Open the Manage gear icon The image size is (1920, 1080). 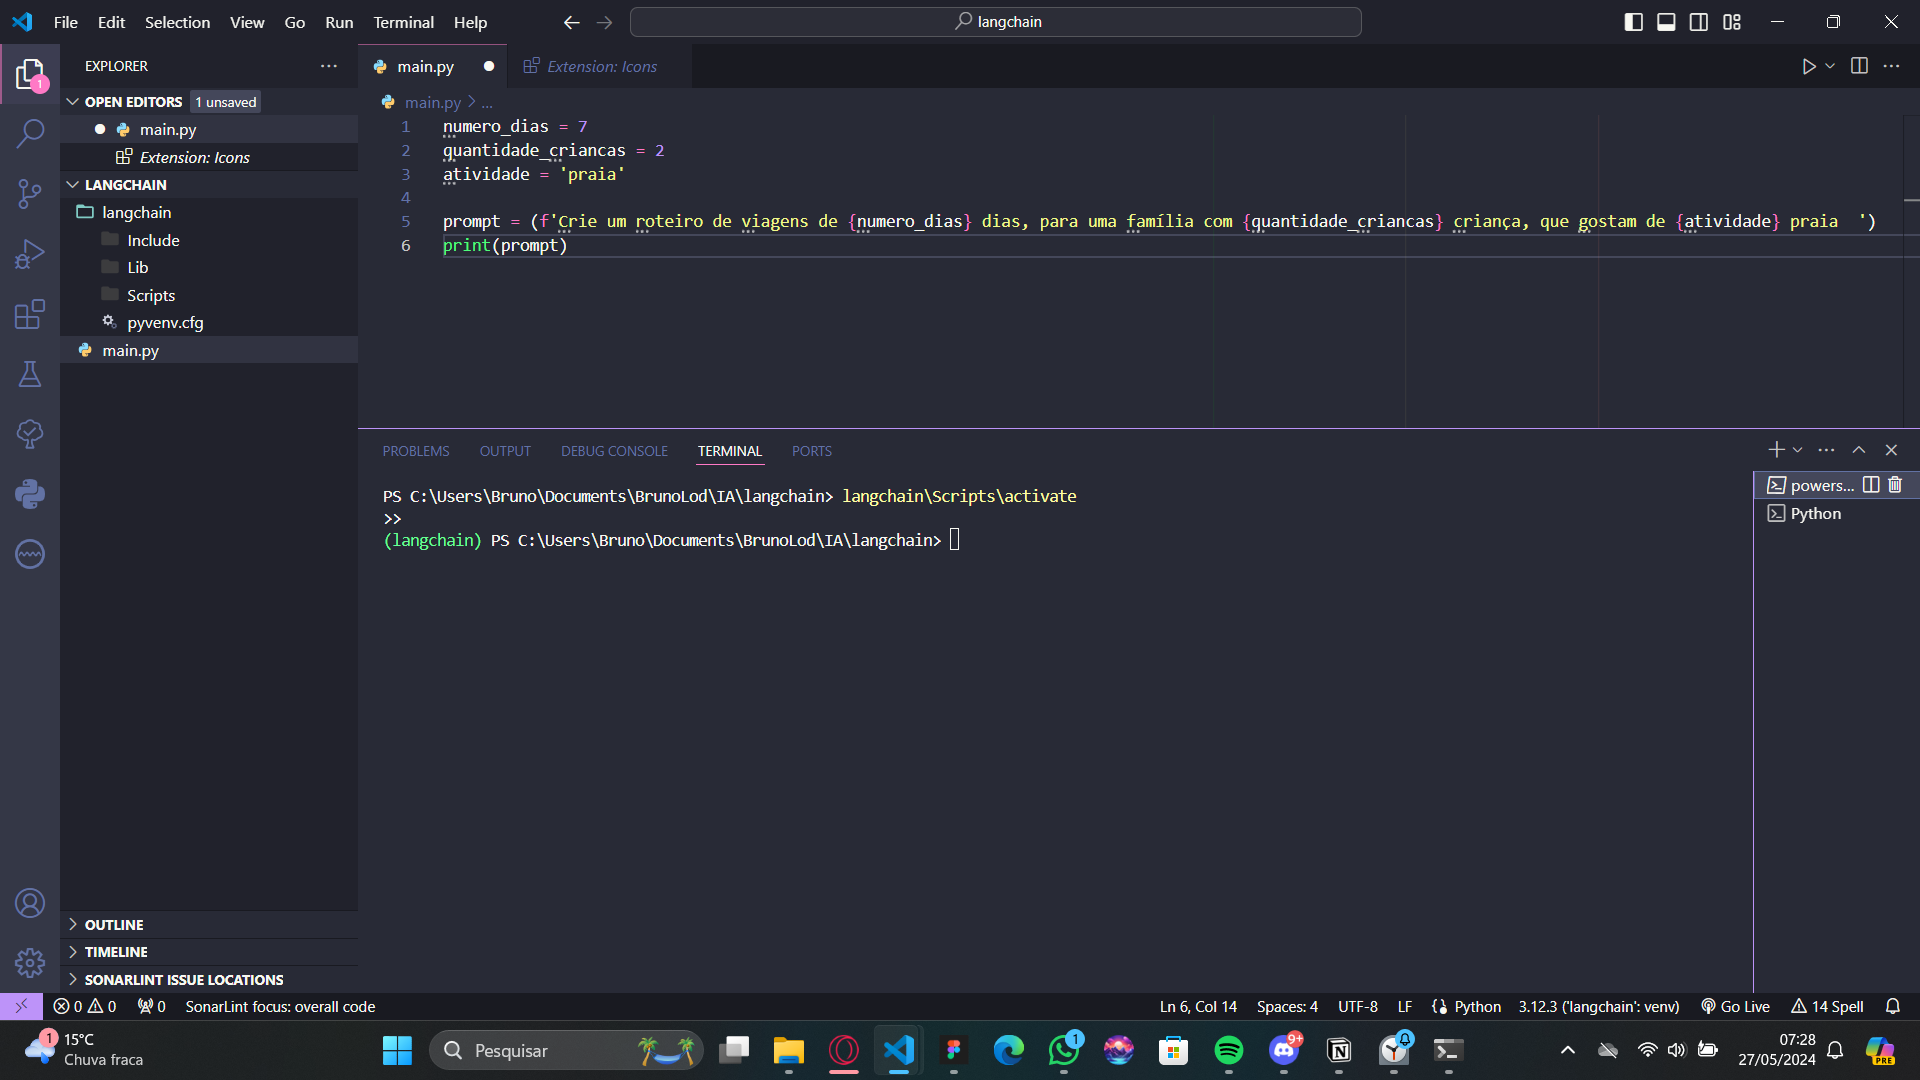(30, 962)
